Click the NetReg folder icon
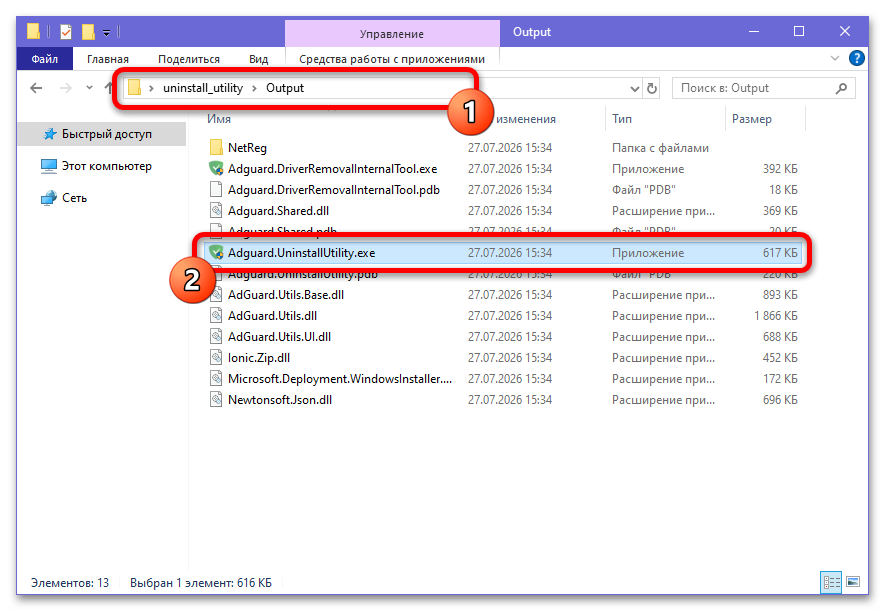 tap(216, 148)
